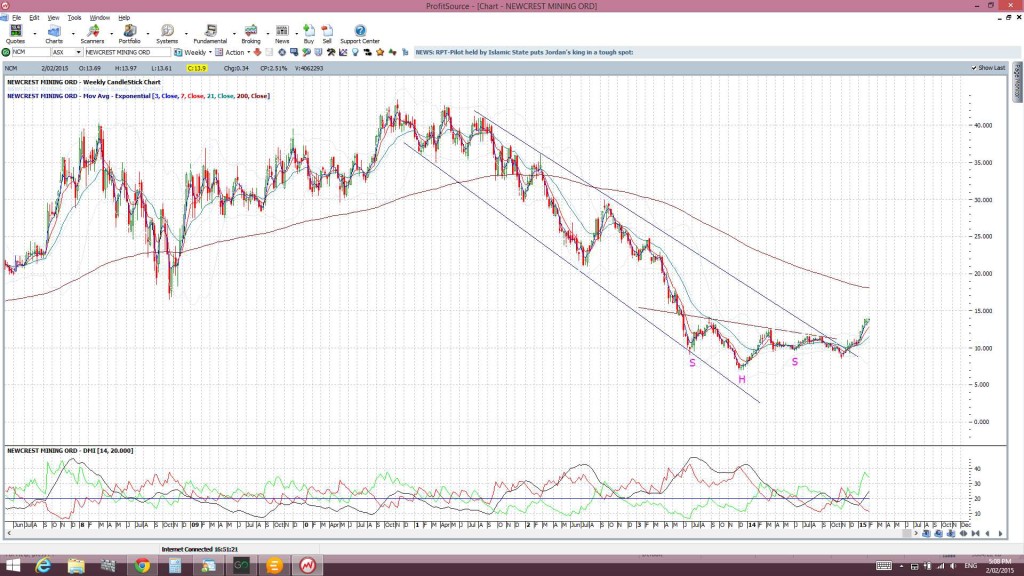The image size is (1024, 576).
Task: Click the light bulb icon in chart toolbar
Action: [355, 52]
